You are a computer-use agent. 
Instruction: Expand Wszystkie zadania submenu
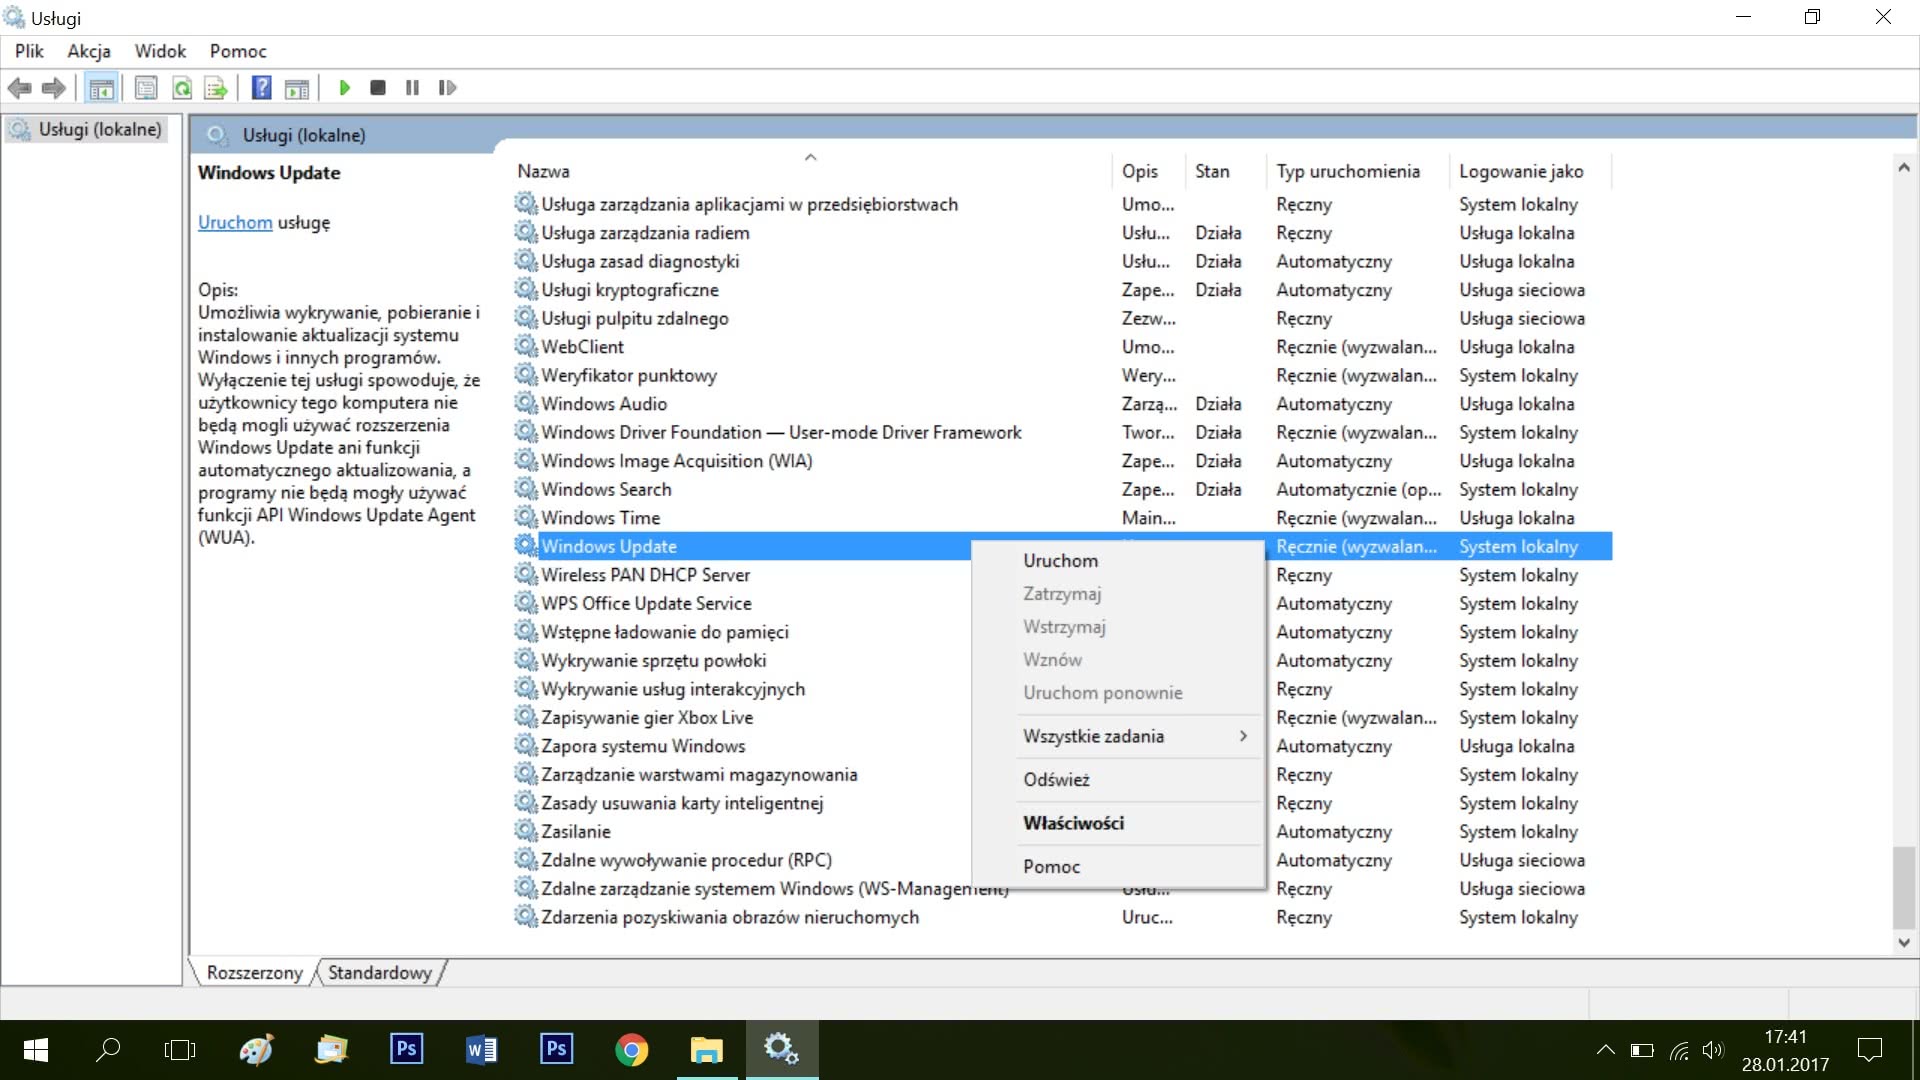point(1138,736)
